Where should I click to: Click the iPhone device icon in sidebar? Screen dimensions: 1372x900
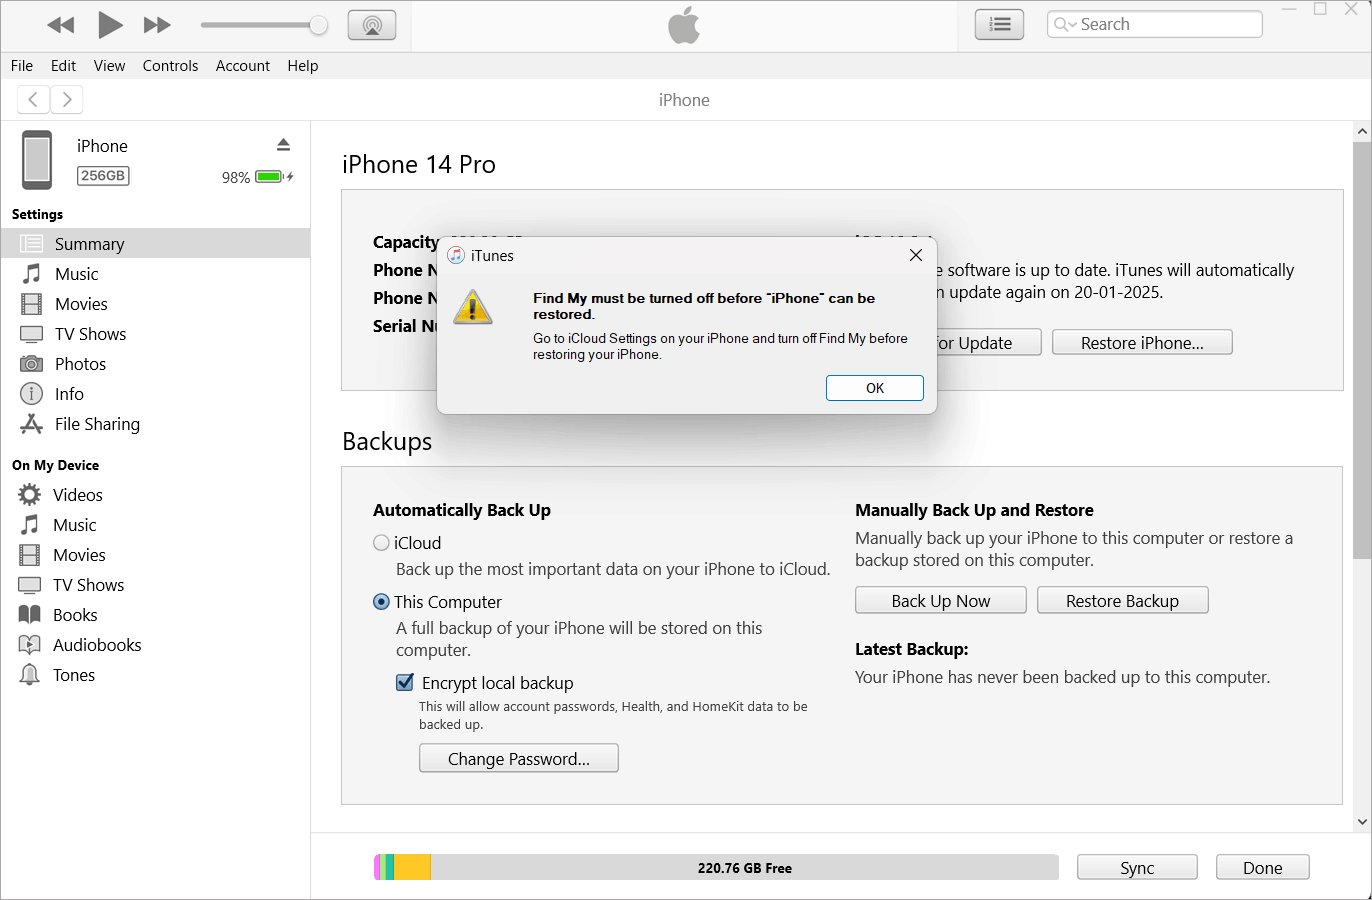click(x=37, y=160)
